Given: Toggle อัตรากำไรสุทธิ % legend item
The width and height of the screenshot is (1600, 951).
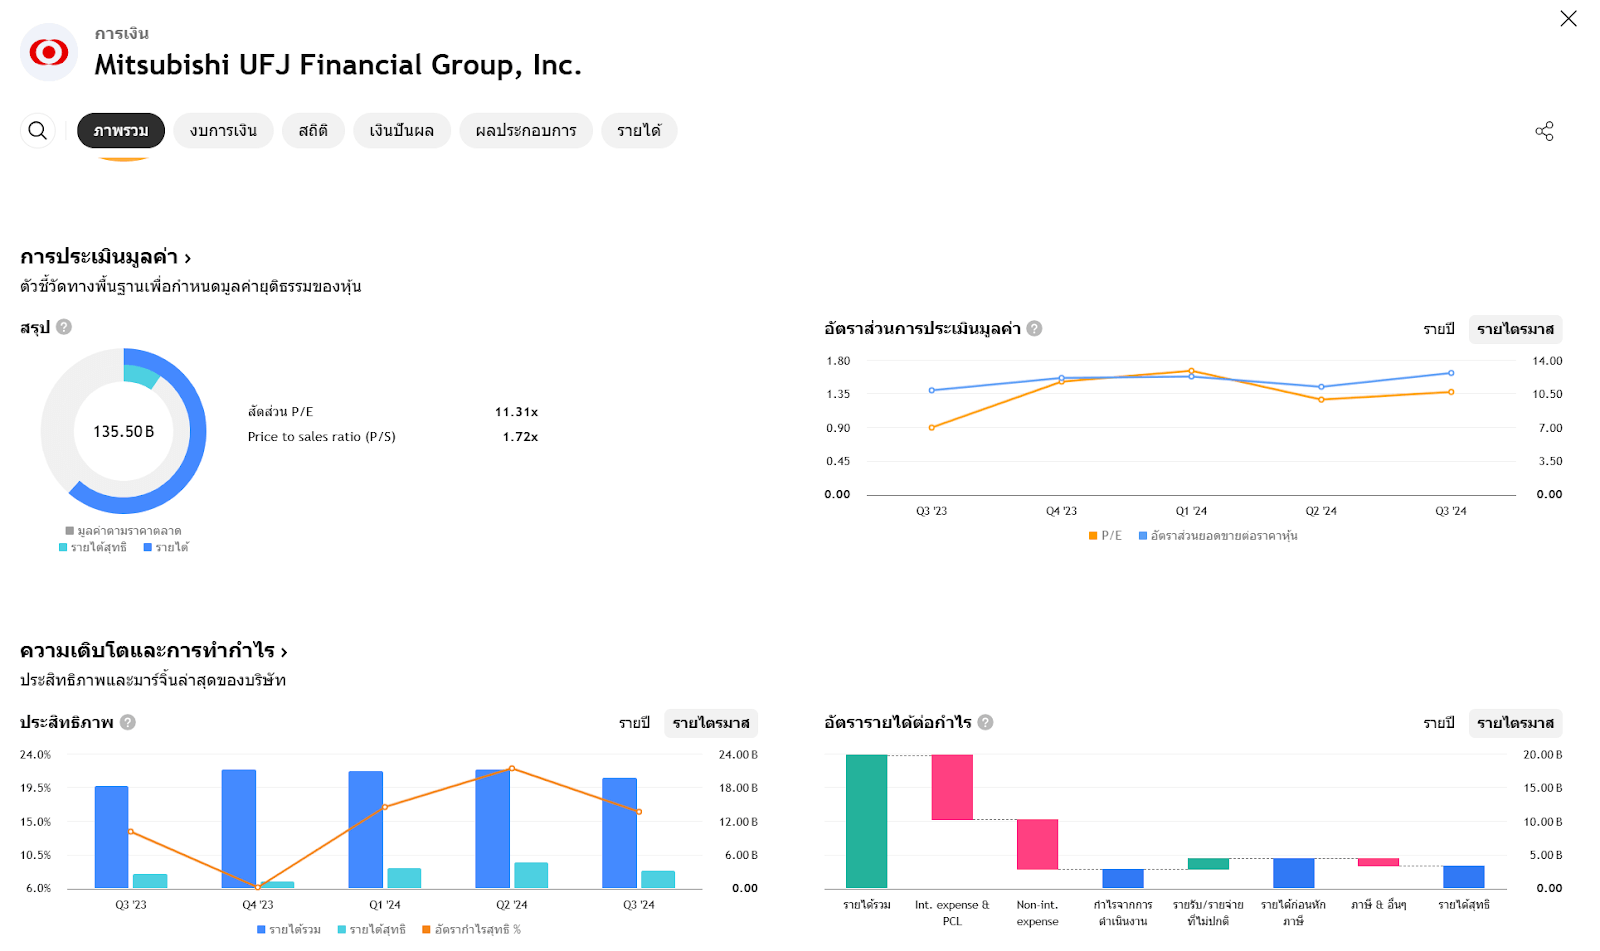Looking at the screenshot, I should click(x=472, y=930).
